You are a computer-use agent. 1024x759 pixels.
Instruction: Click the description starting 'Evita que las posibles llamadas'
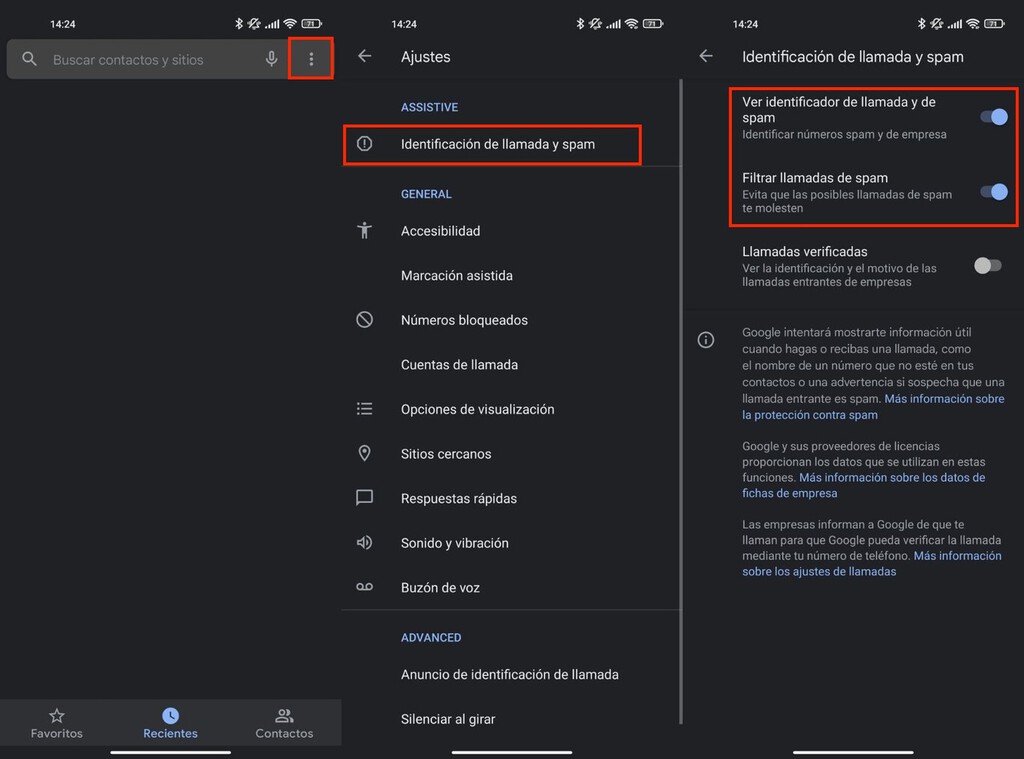pyautogui.click(x=847, y=201)
